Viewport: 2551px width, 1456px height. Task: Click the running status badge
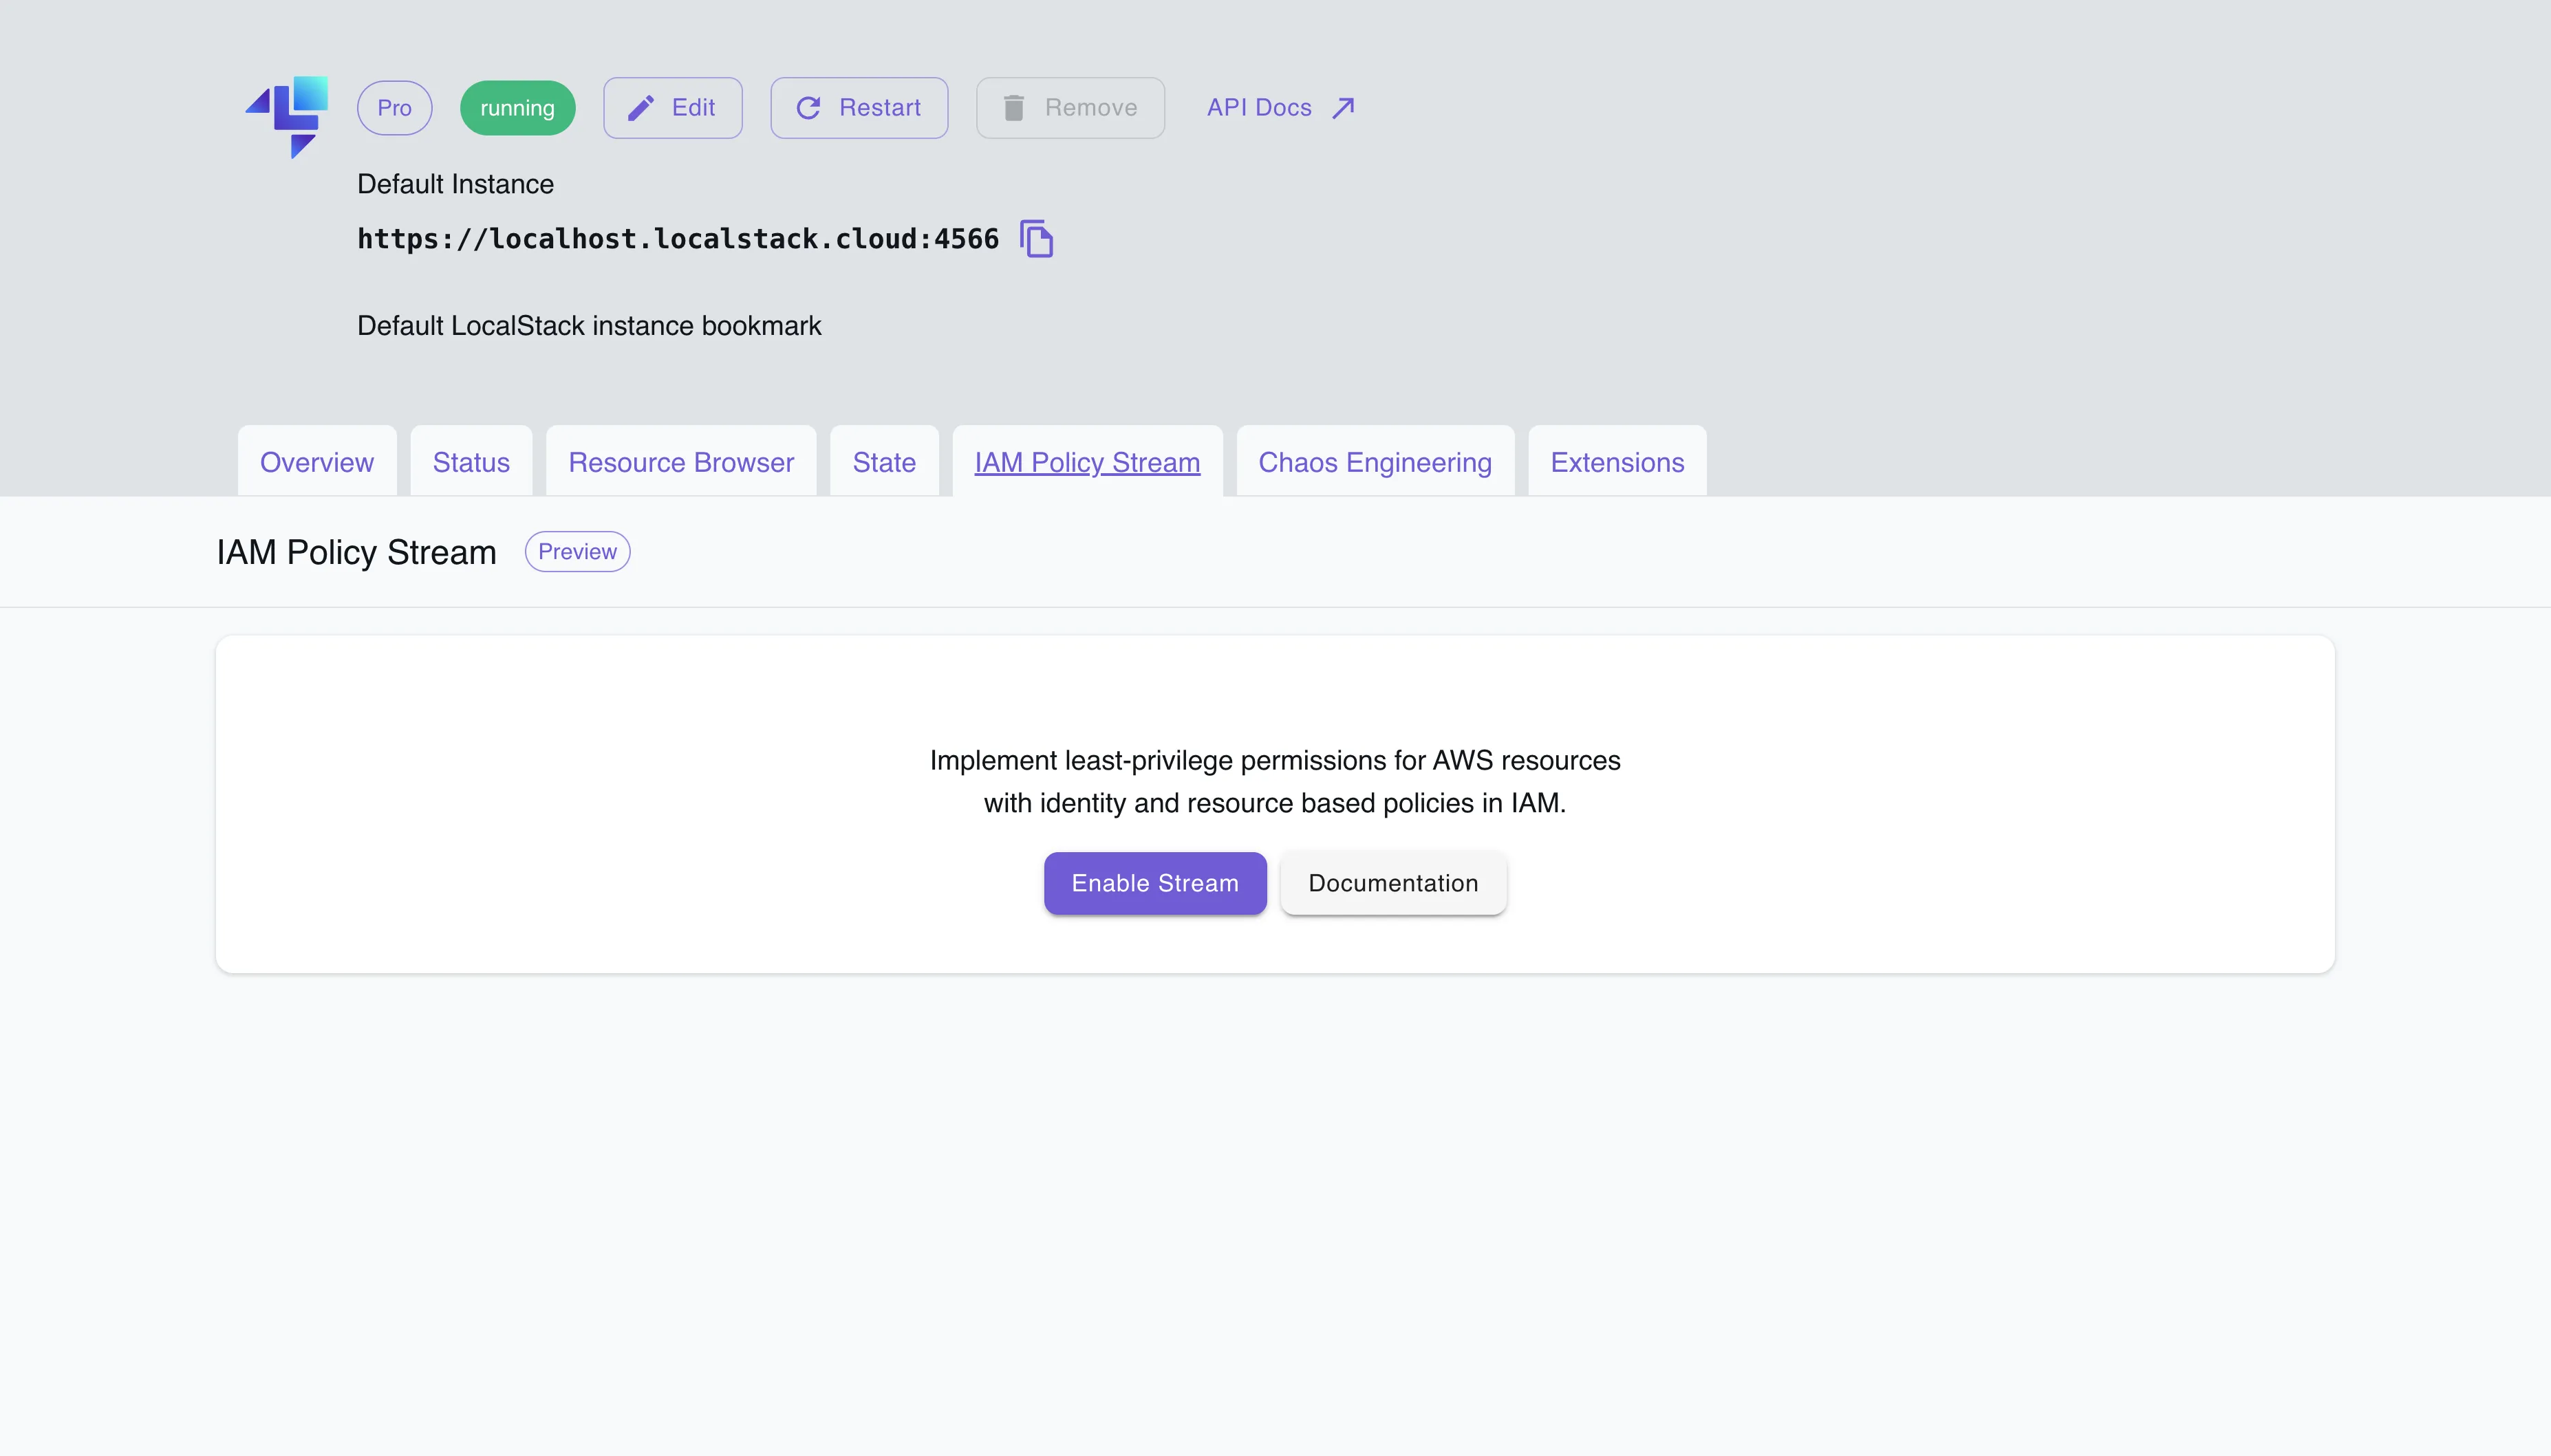(517, 107)
